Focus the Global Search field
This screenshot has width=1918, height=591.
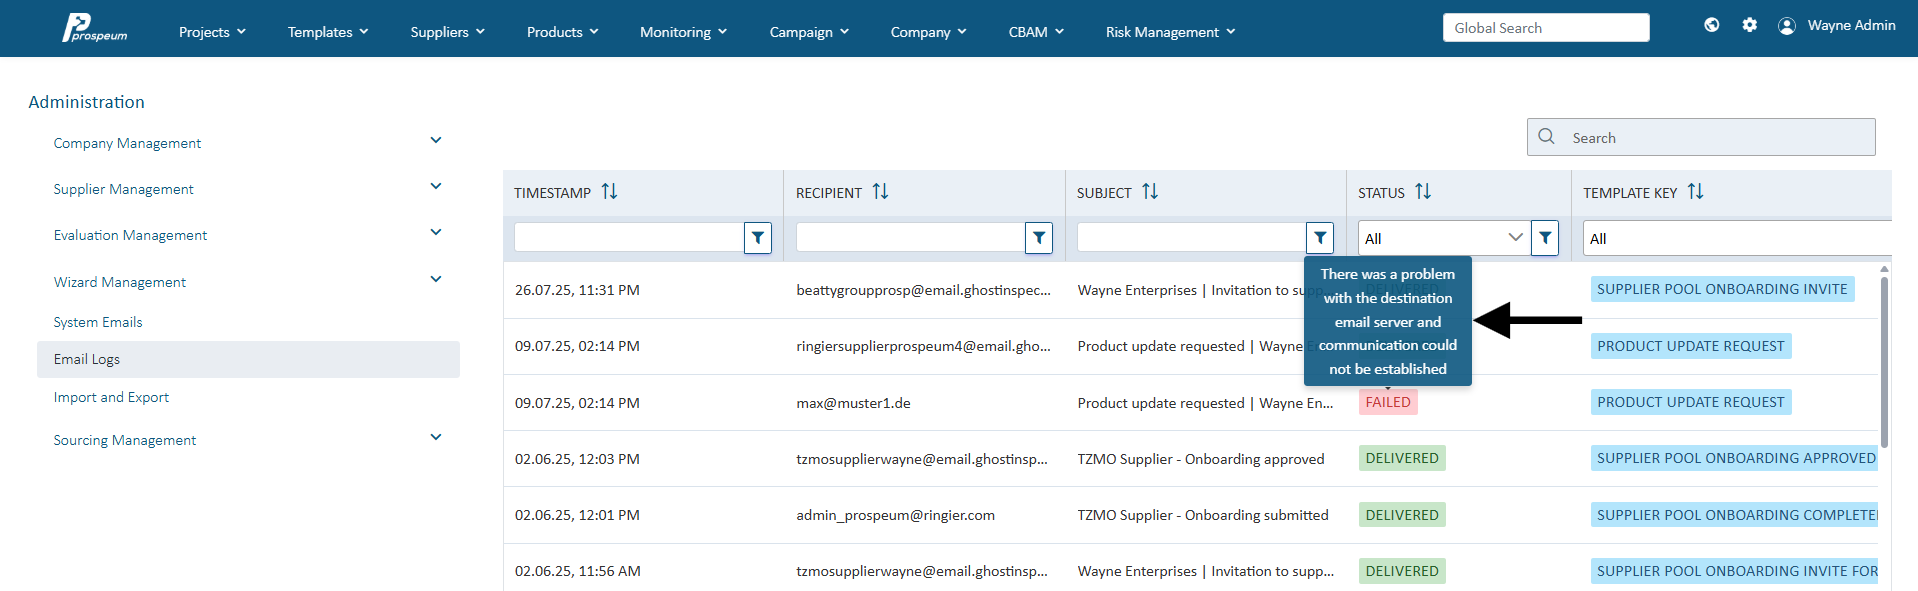tap(1546, 28)
